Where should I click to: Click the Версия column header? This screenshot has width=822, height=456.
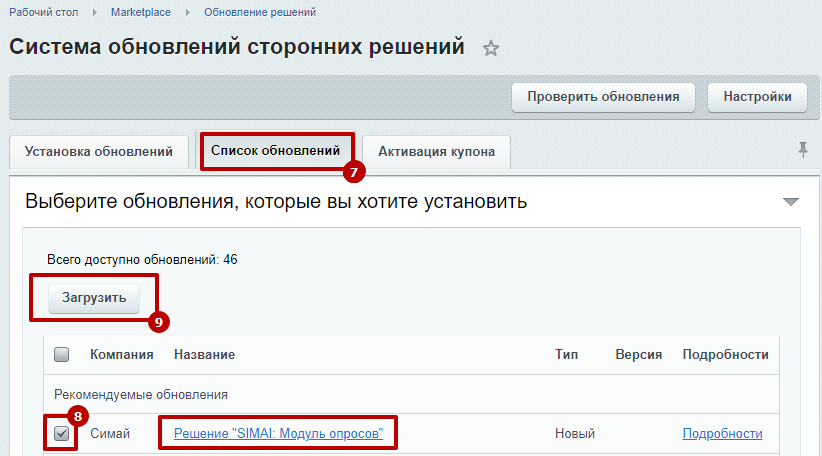pyautogui.click(x=639, y=355)
